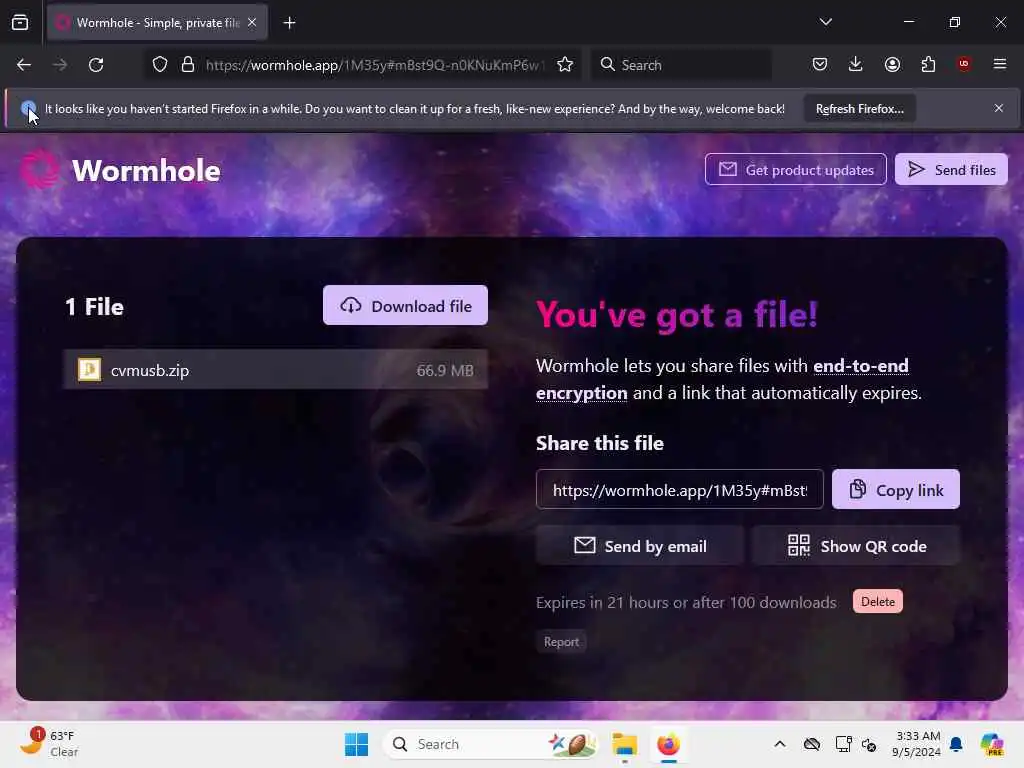
Task: Open weather widget showing 63°F Clear
Action: tap(50, 744)
